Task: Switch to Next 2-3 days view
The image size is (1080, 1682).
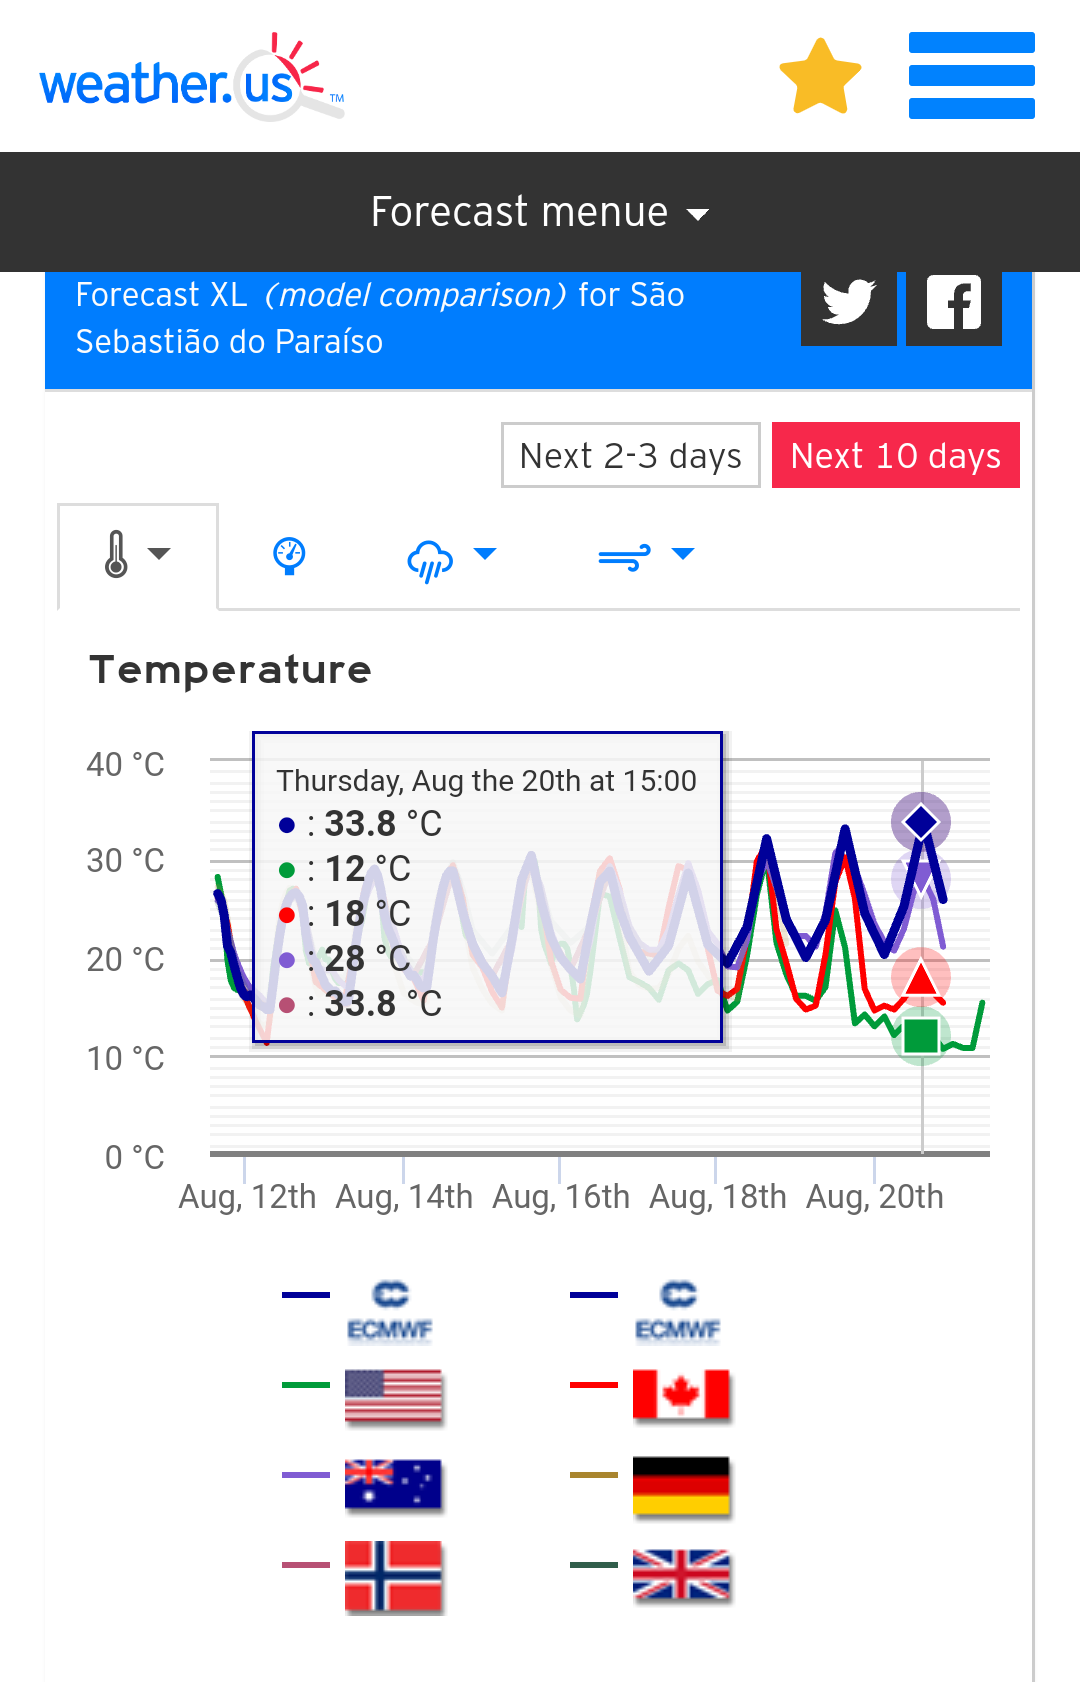Action: (x=631, y=455)
